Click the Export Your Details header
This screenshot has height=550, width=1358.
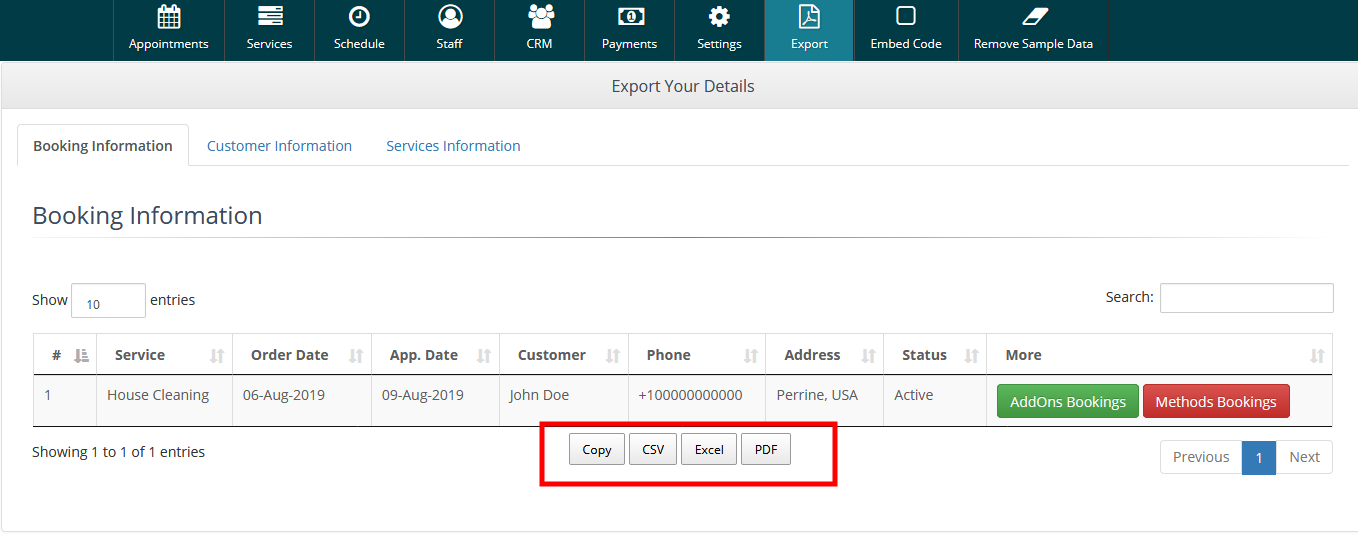coord(683,86)
